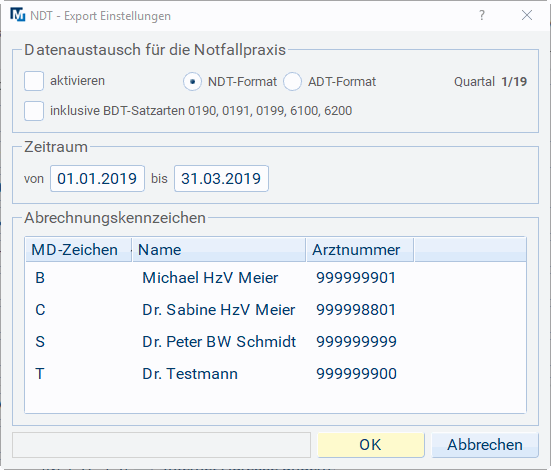Viewport: 551px width, 470px height.
Task: Click the bis date field 31.03.2019
Action: 221,179
